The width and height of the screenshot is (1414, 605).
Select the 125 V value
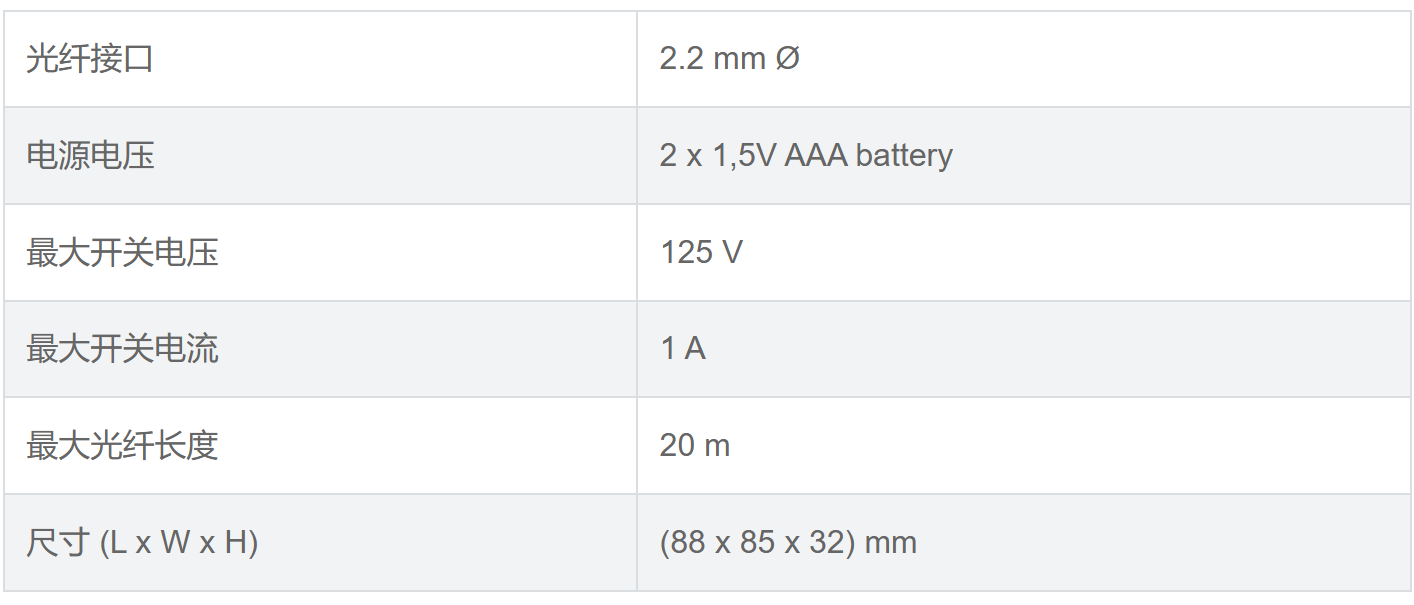[x=701, y=253]
